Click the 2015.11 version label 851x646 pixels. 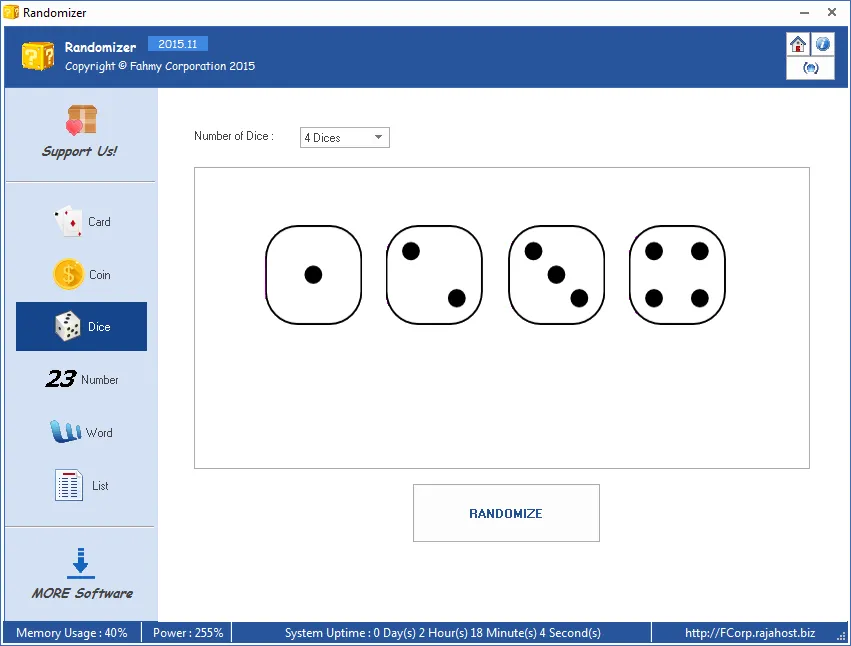tap(178, 44)
